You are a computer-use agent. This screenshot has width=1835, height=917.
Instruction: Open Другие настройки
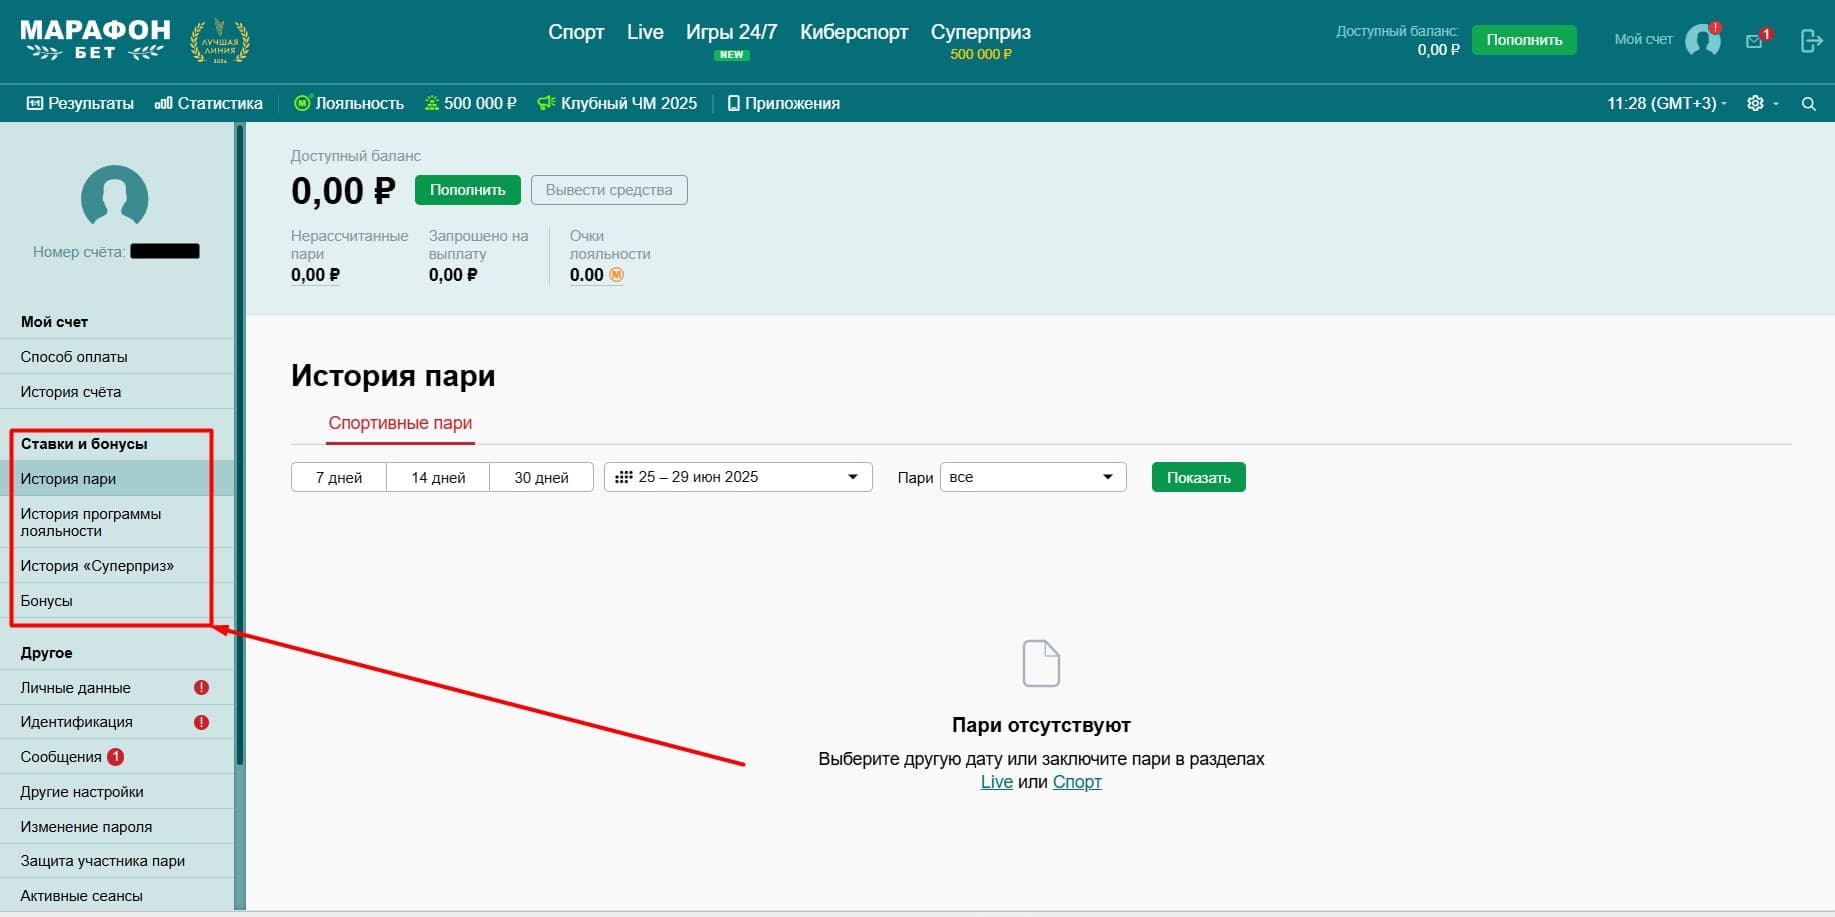tap(117, 792)
